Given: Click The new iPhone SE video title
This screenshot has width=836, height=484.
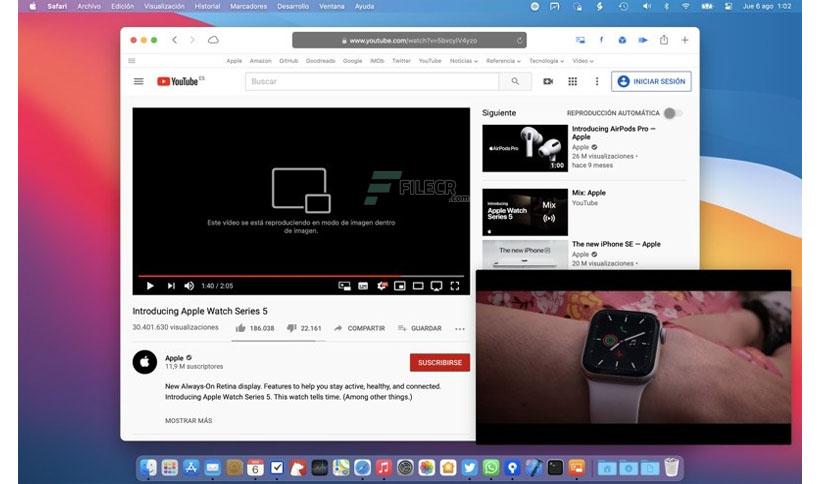Looking at the screenshot, I should pos(616,244).
